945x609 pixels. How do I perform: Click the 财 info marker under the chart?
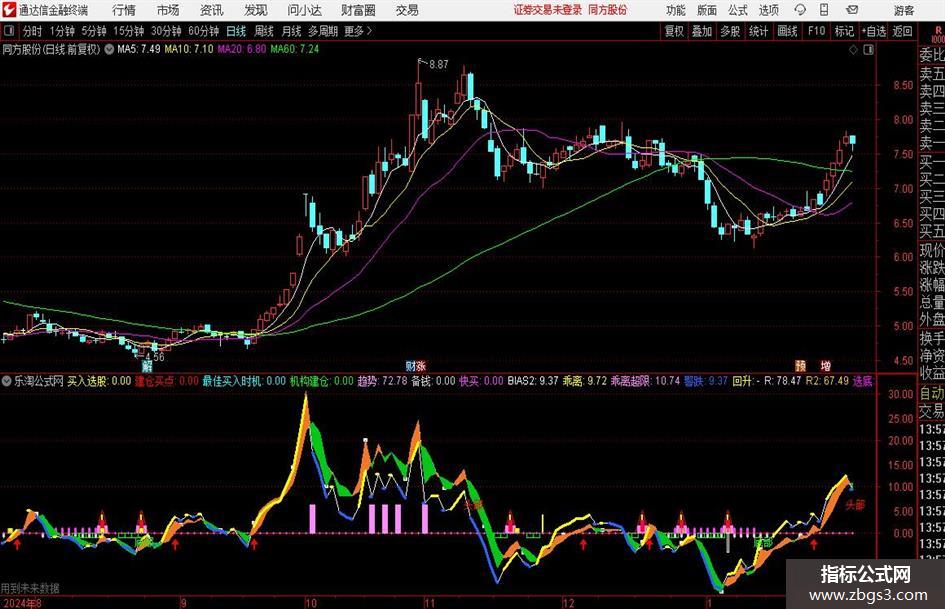click(x=410, y=365)
